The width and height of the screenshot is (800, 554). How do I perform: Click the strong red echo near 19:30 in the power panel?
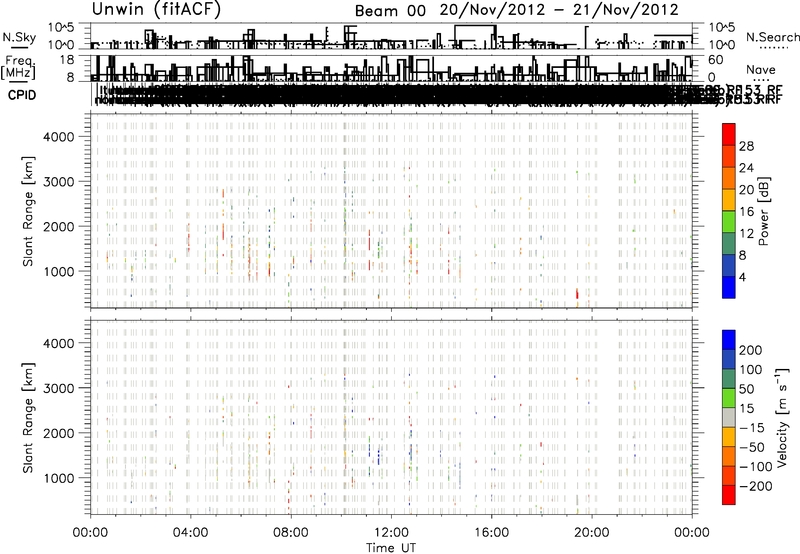pyautogui.click(x=577, y=294)
